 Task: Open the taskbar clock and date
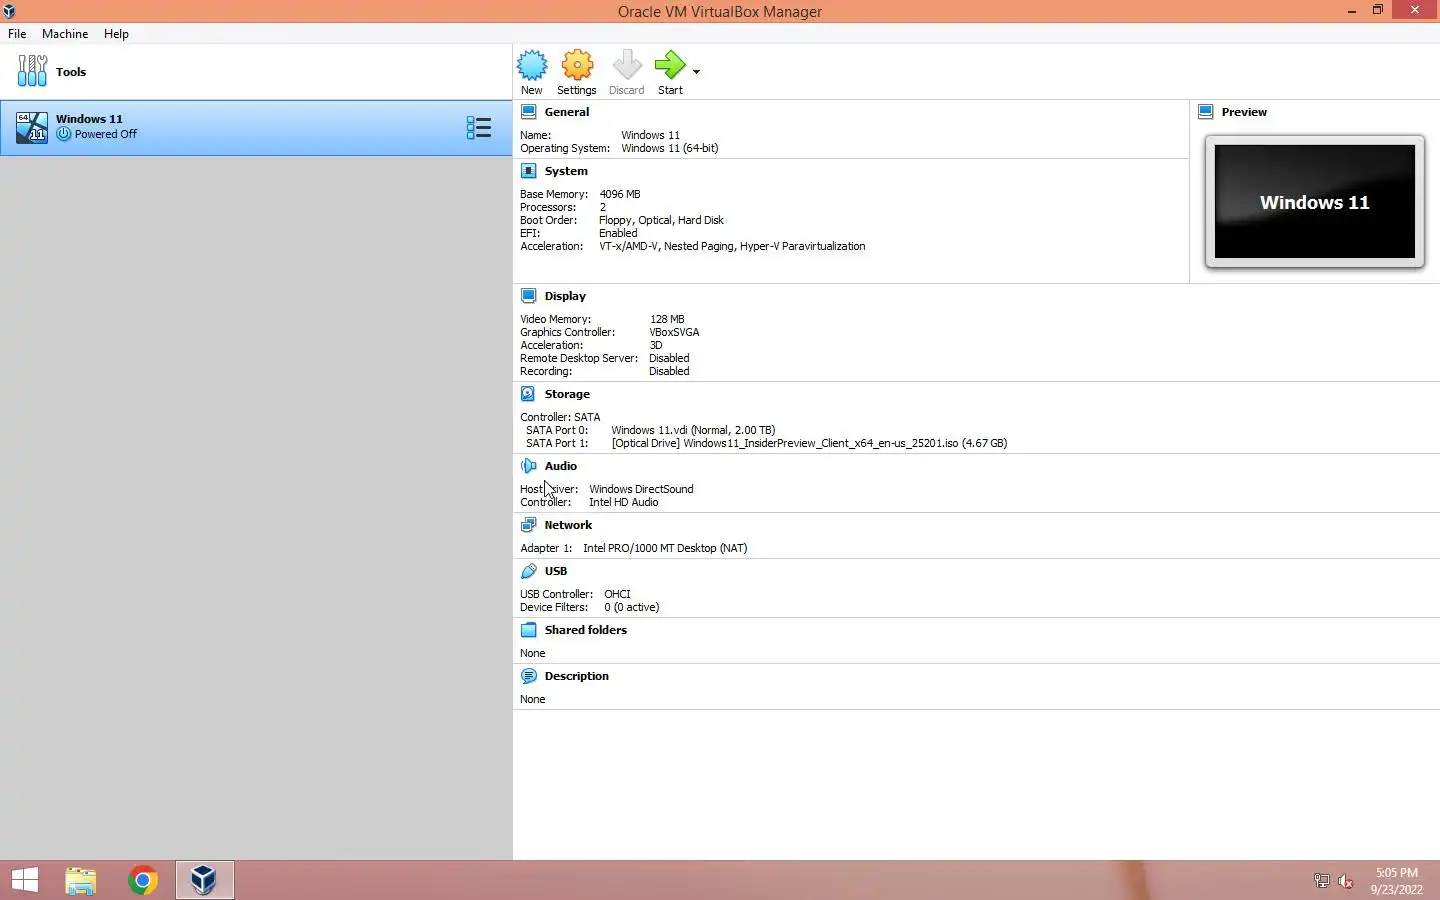click(1397, 881)
